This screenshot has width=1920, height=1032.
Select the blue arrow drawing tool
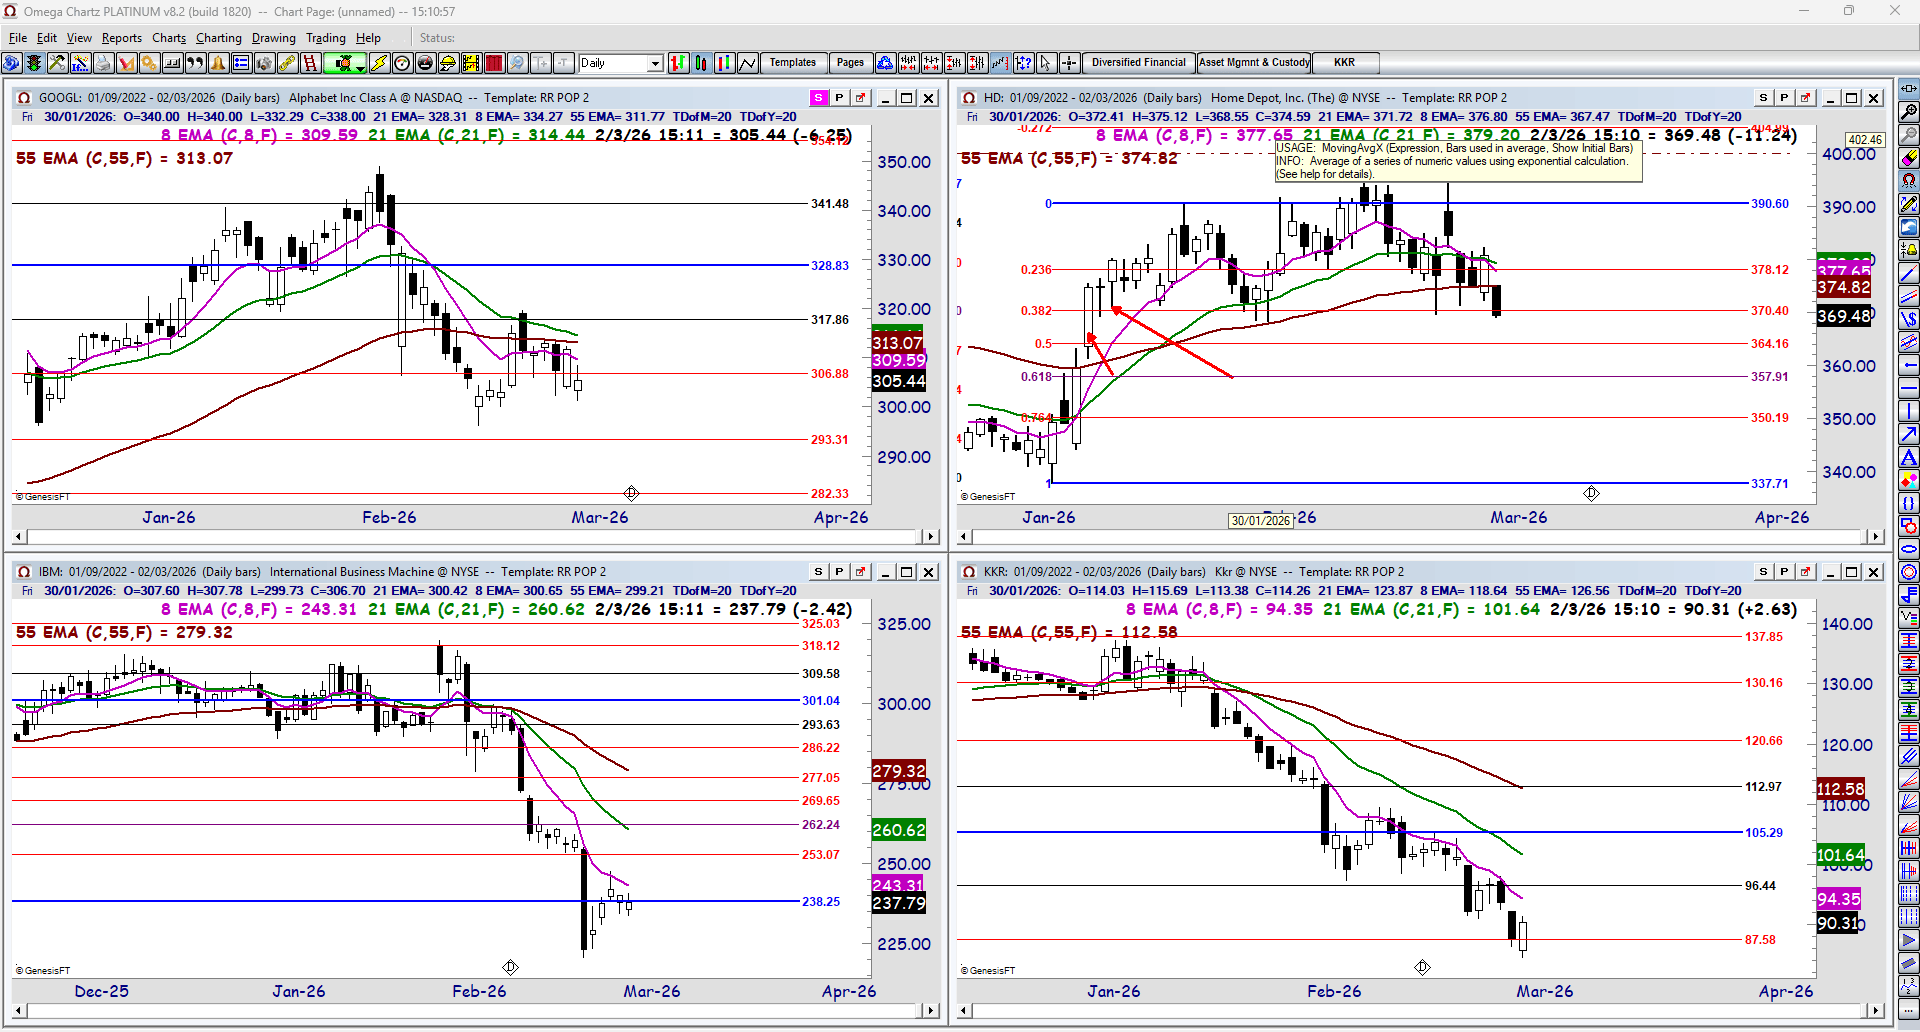1909,434
